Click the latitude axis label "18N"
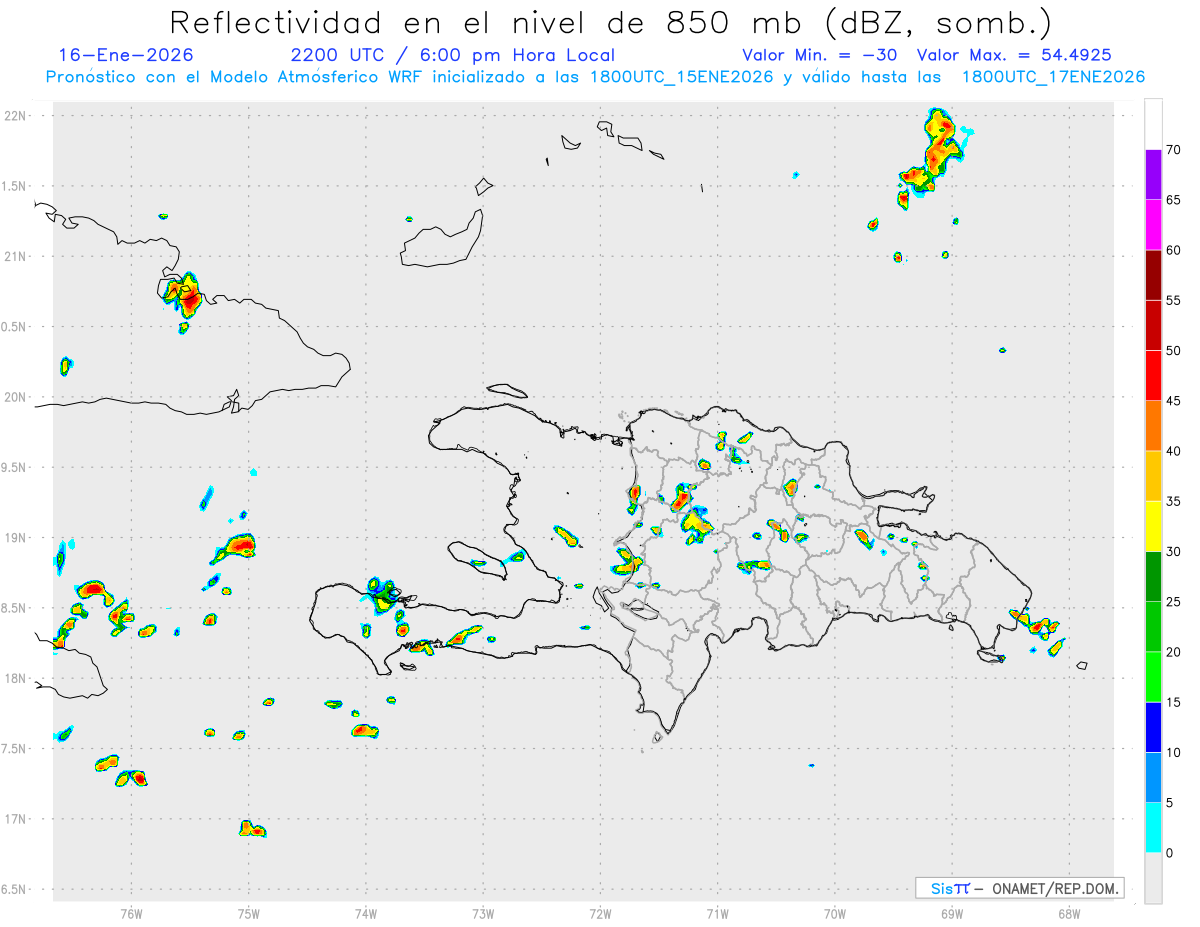This screenshot has width=1200, height=927. [17, 678]
